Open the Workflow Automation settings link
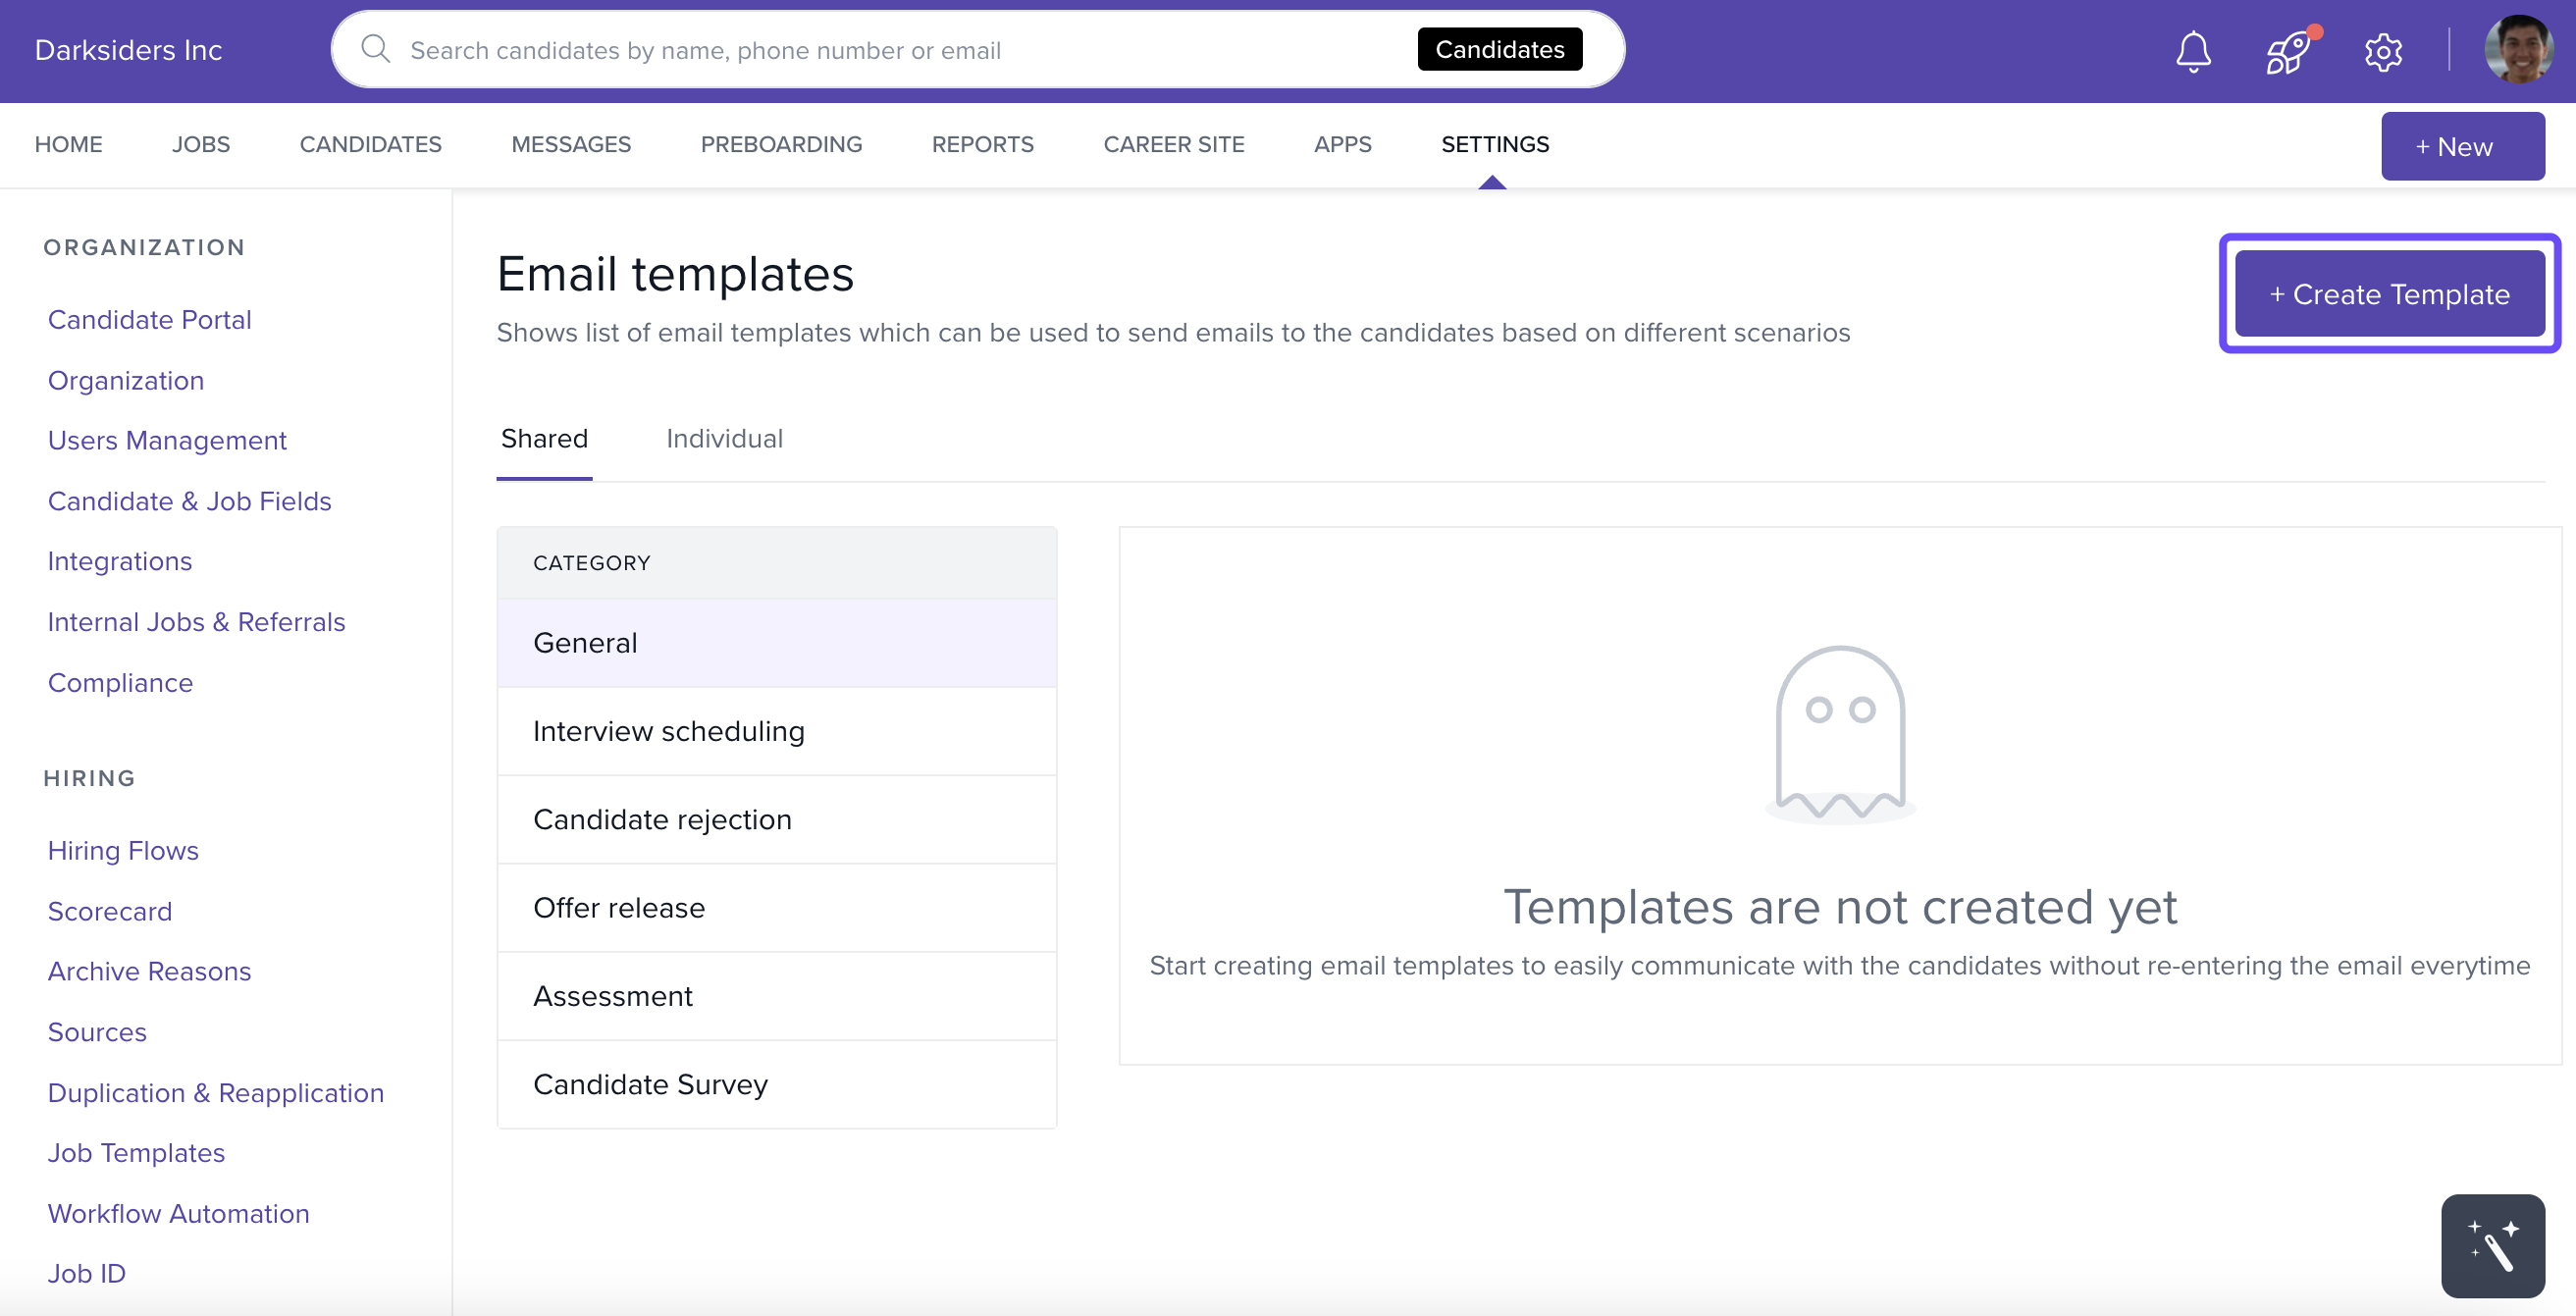Screen dimensions: 2576x1316 [178, 1213]
